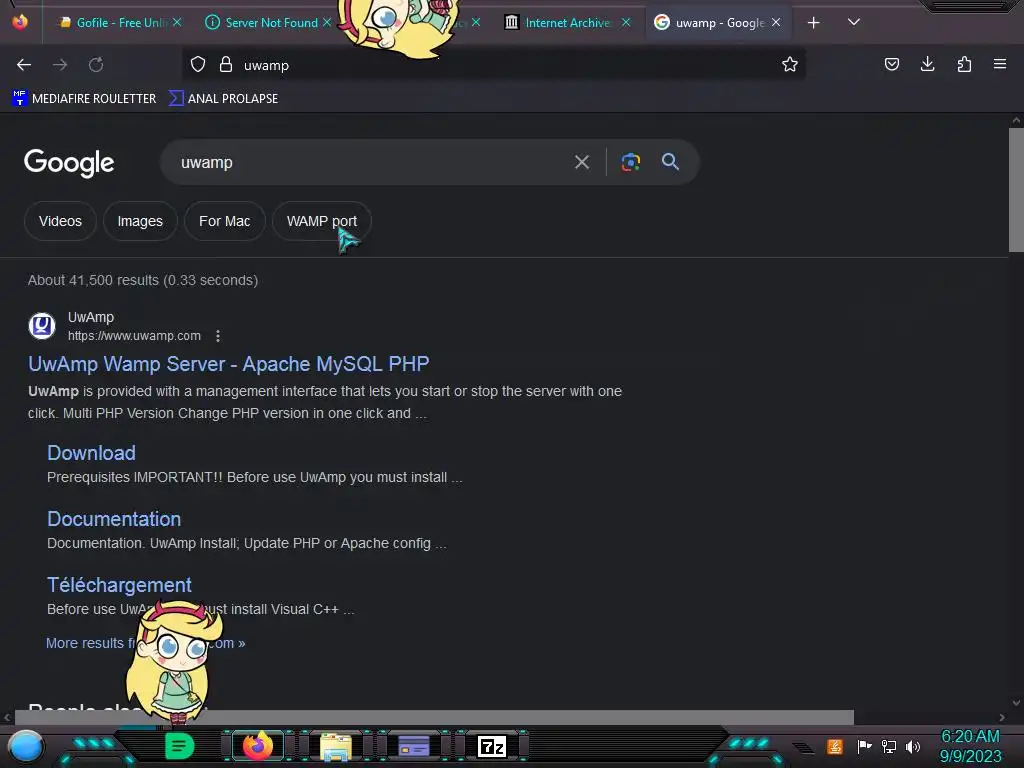The width and height of the screenshot is (1024, 768).
Task: Go back using the browser back arrow
Action: [x=24, y=65]
